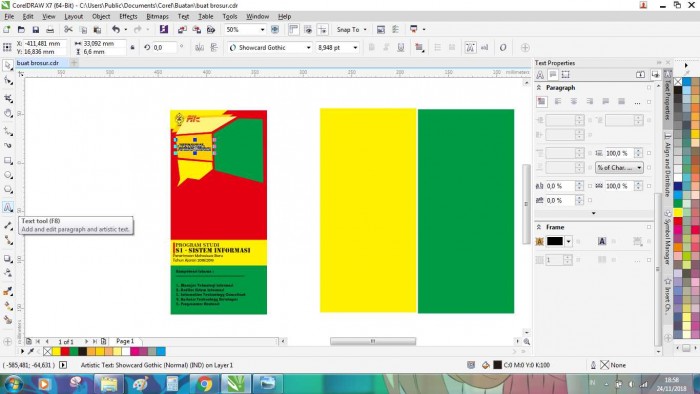Choose the Pan (hand) tool
The height and width of the screenshot is (394, 700).
click(8, 113)
